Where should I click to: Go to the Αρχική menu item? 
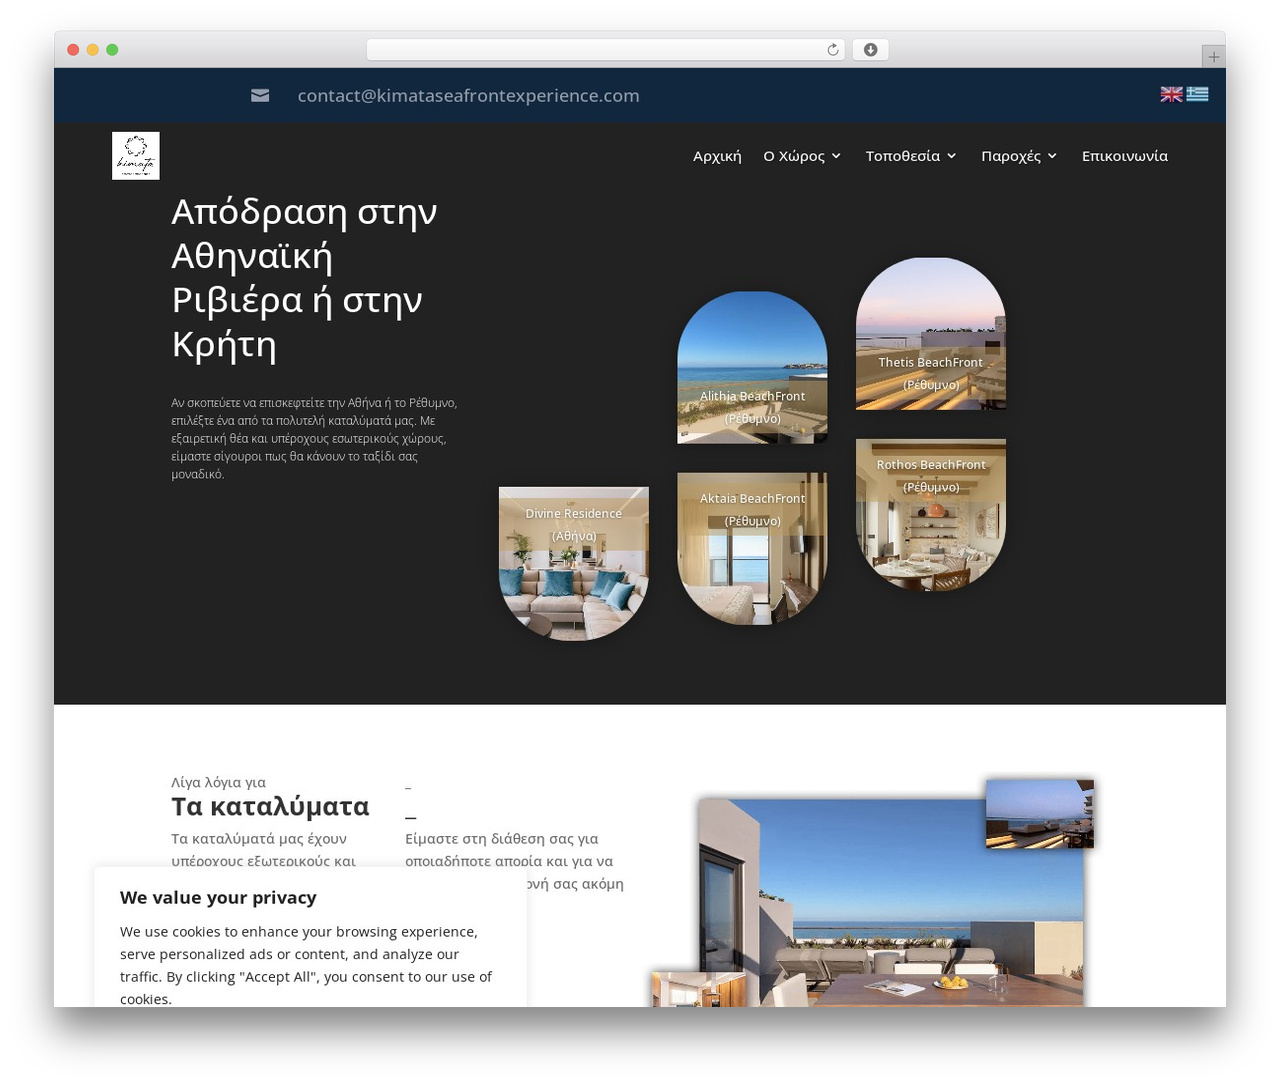tap(717, 156)
